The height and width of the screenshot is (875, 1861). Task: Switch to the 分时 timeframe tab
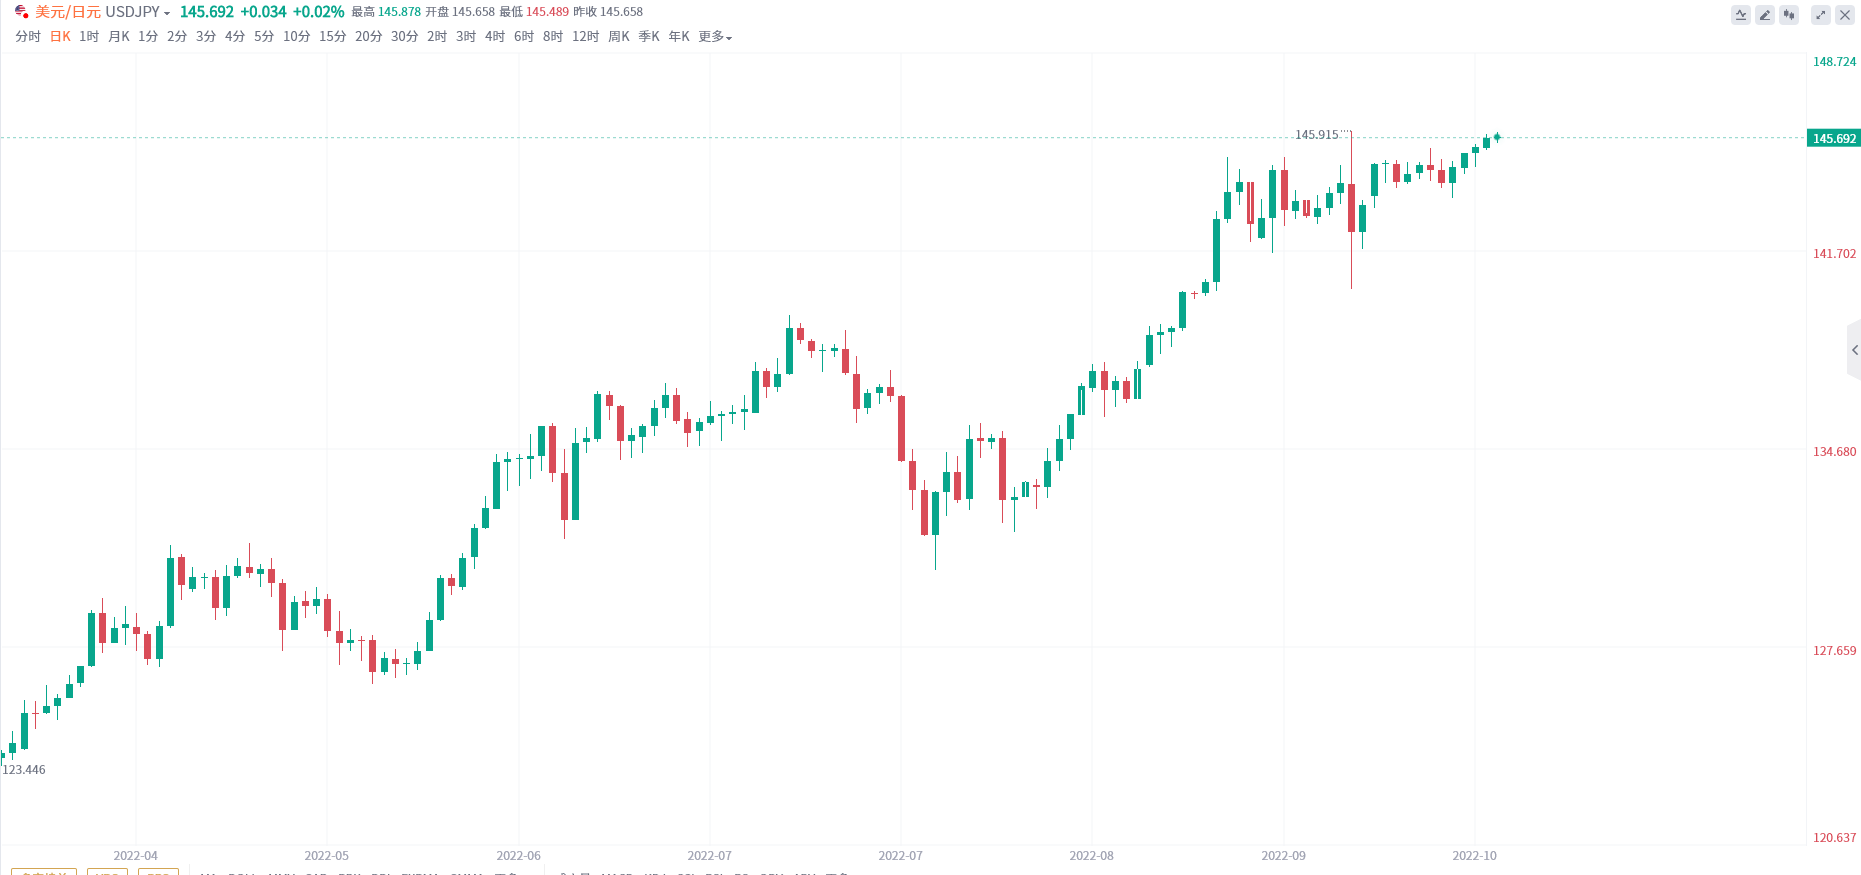(x=28, y=37)
